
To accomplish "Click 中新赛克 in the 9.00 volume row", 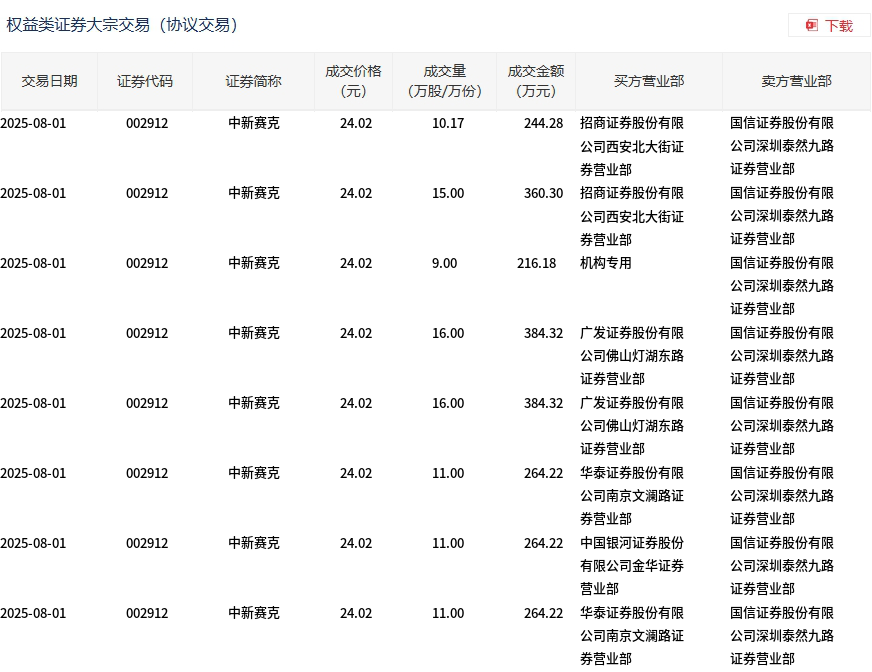I will coord(254,263).
